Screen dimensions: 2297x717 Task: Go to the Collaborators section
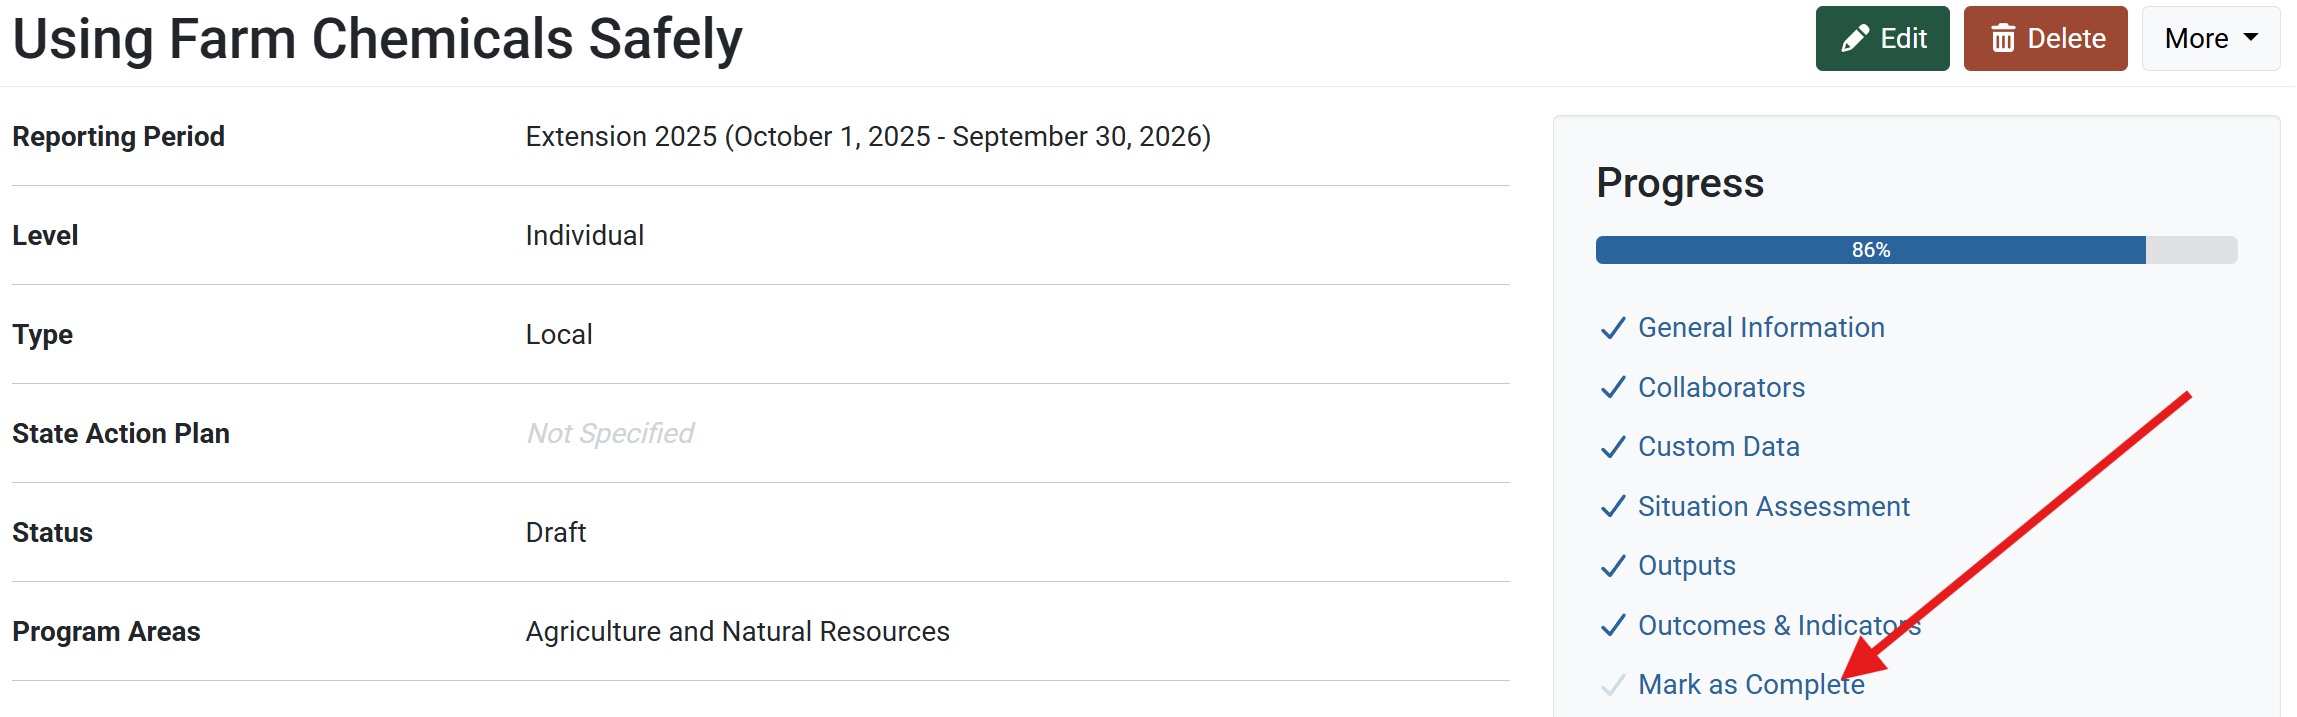click(x=1721, y=388)
